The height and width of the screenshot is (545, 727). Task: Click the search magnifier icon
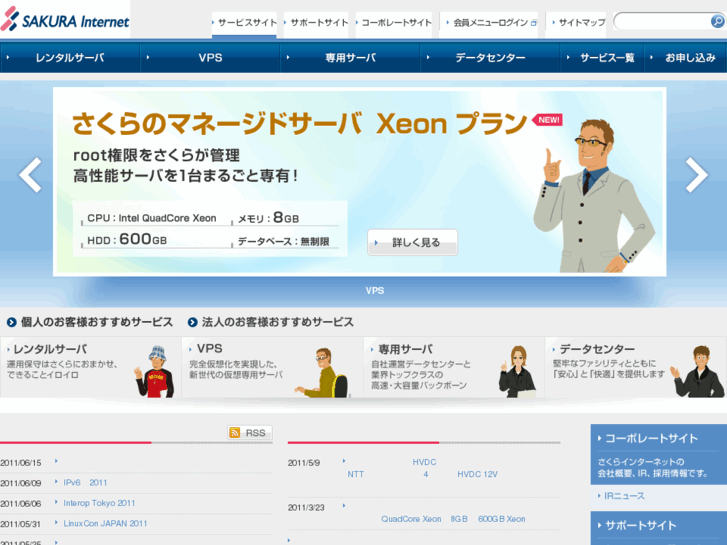click(x=717, y=21)
